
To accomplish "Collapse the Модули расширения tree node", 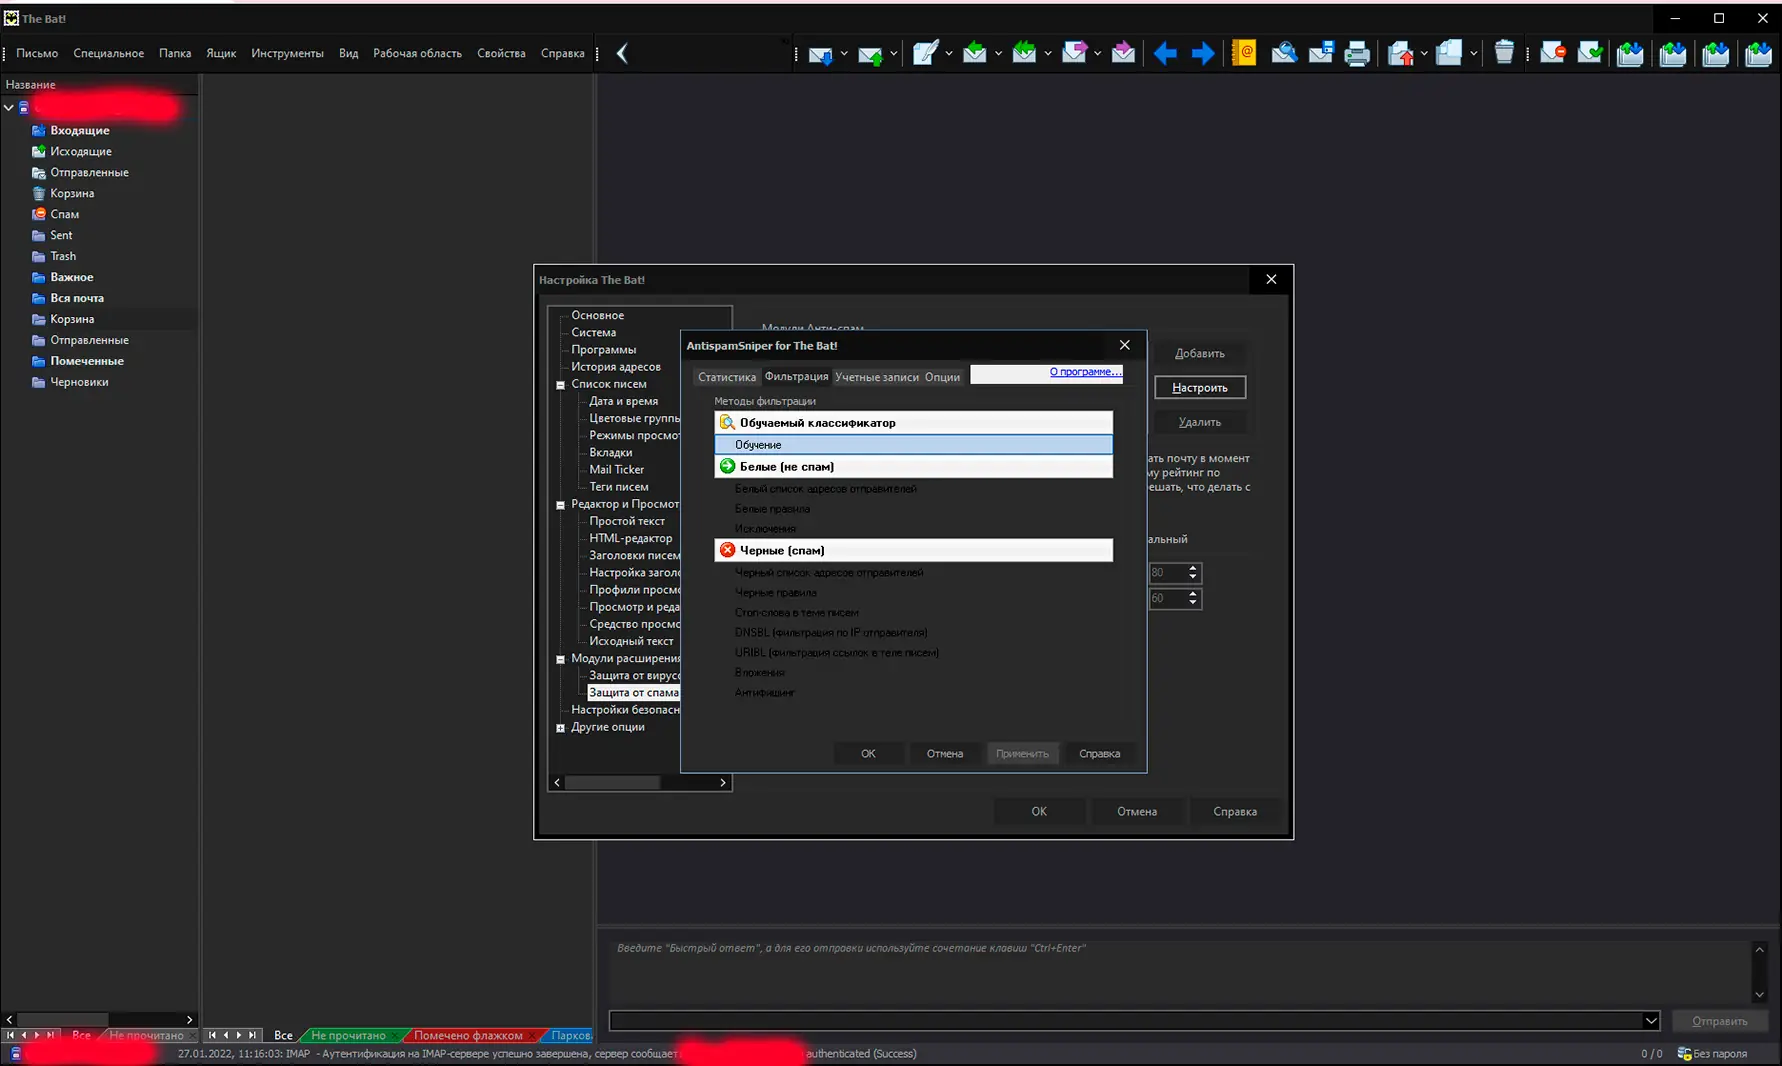I will [561, 659].
